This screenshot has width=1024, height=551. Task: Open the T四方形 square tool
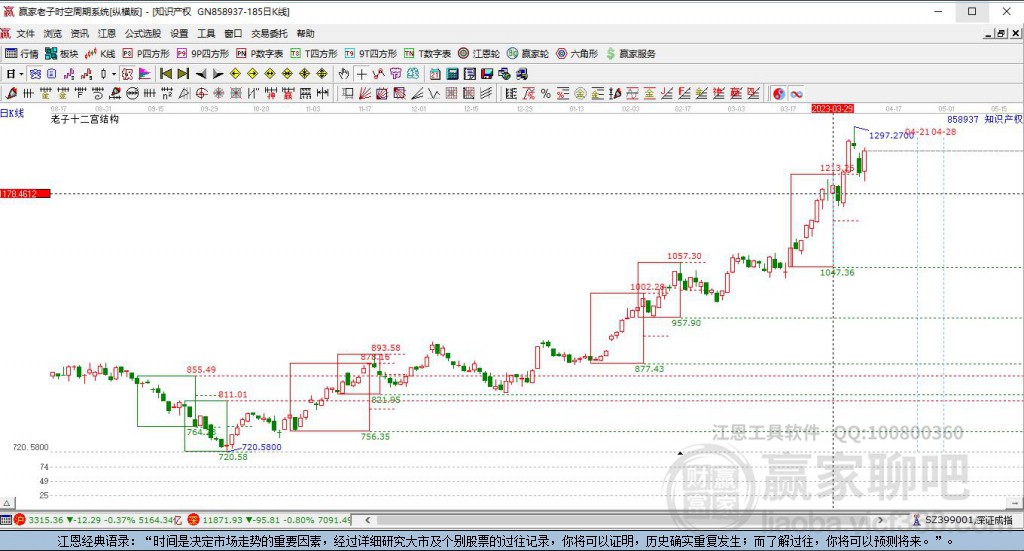pos(313,54)
